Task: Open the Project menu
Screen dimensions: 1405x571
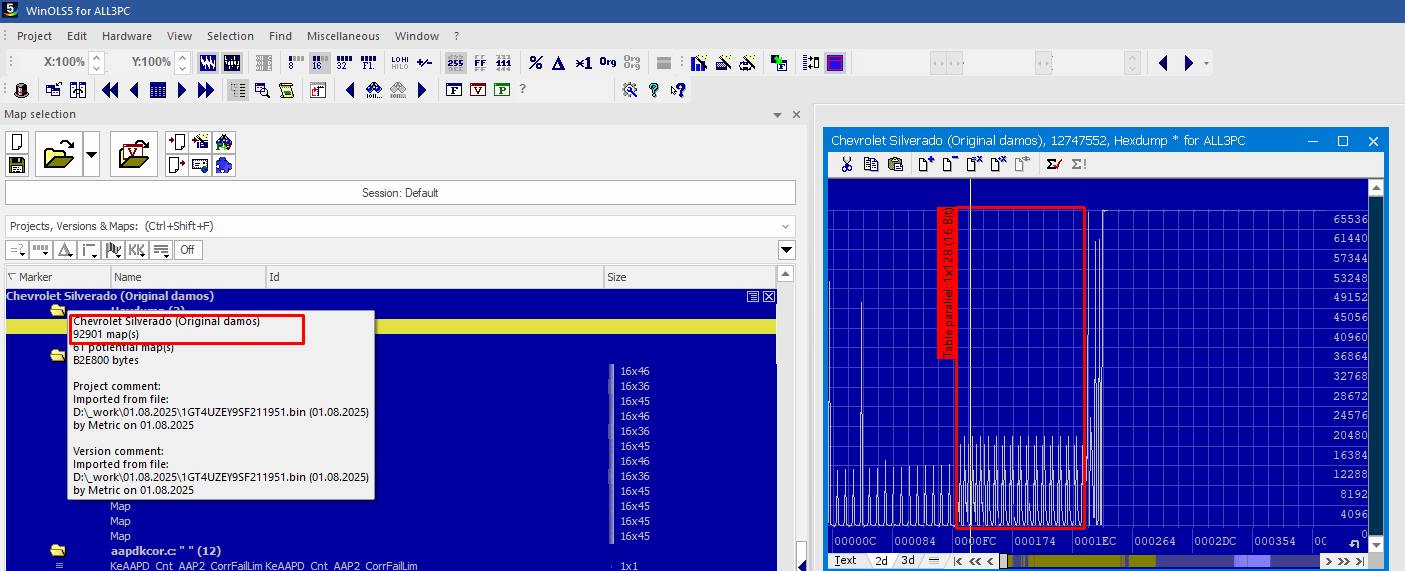Action: click(34, 36)
